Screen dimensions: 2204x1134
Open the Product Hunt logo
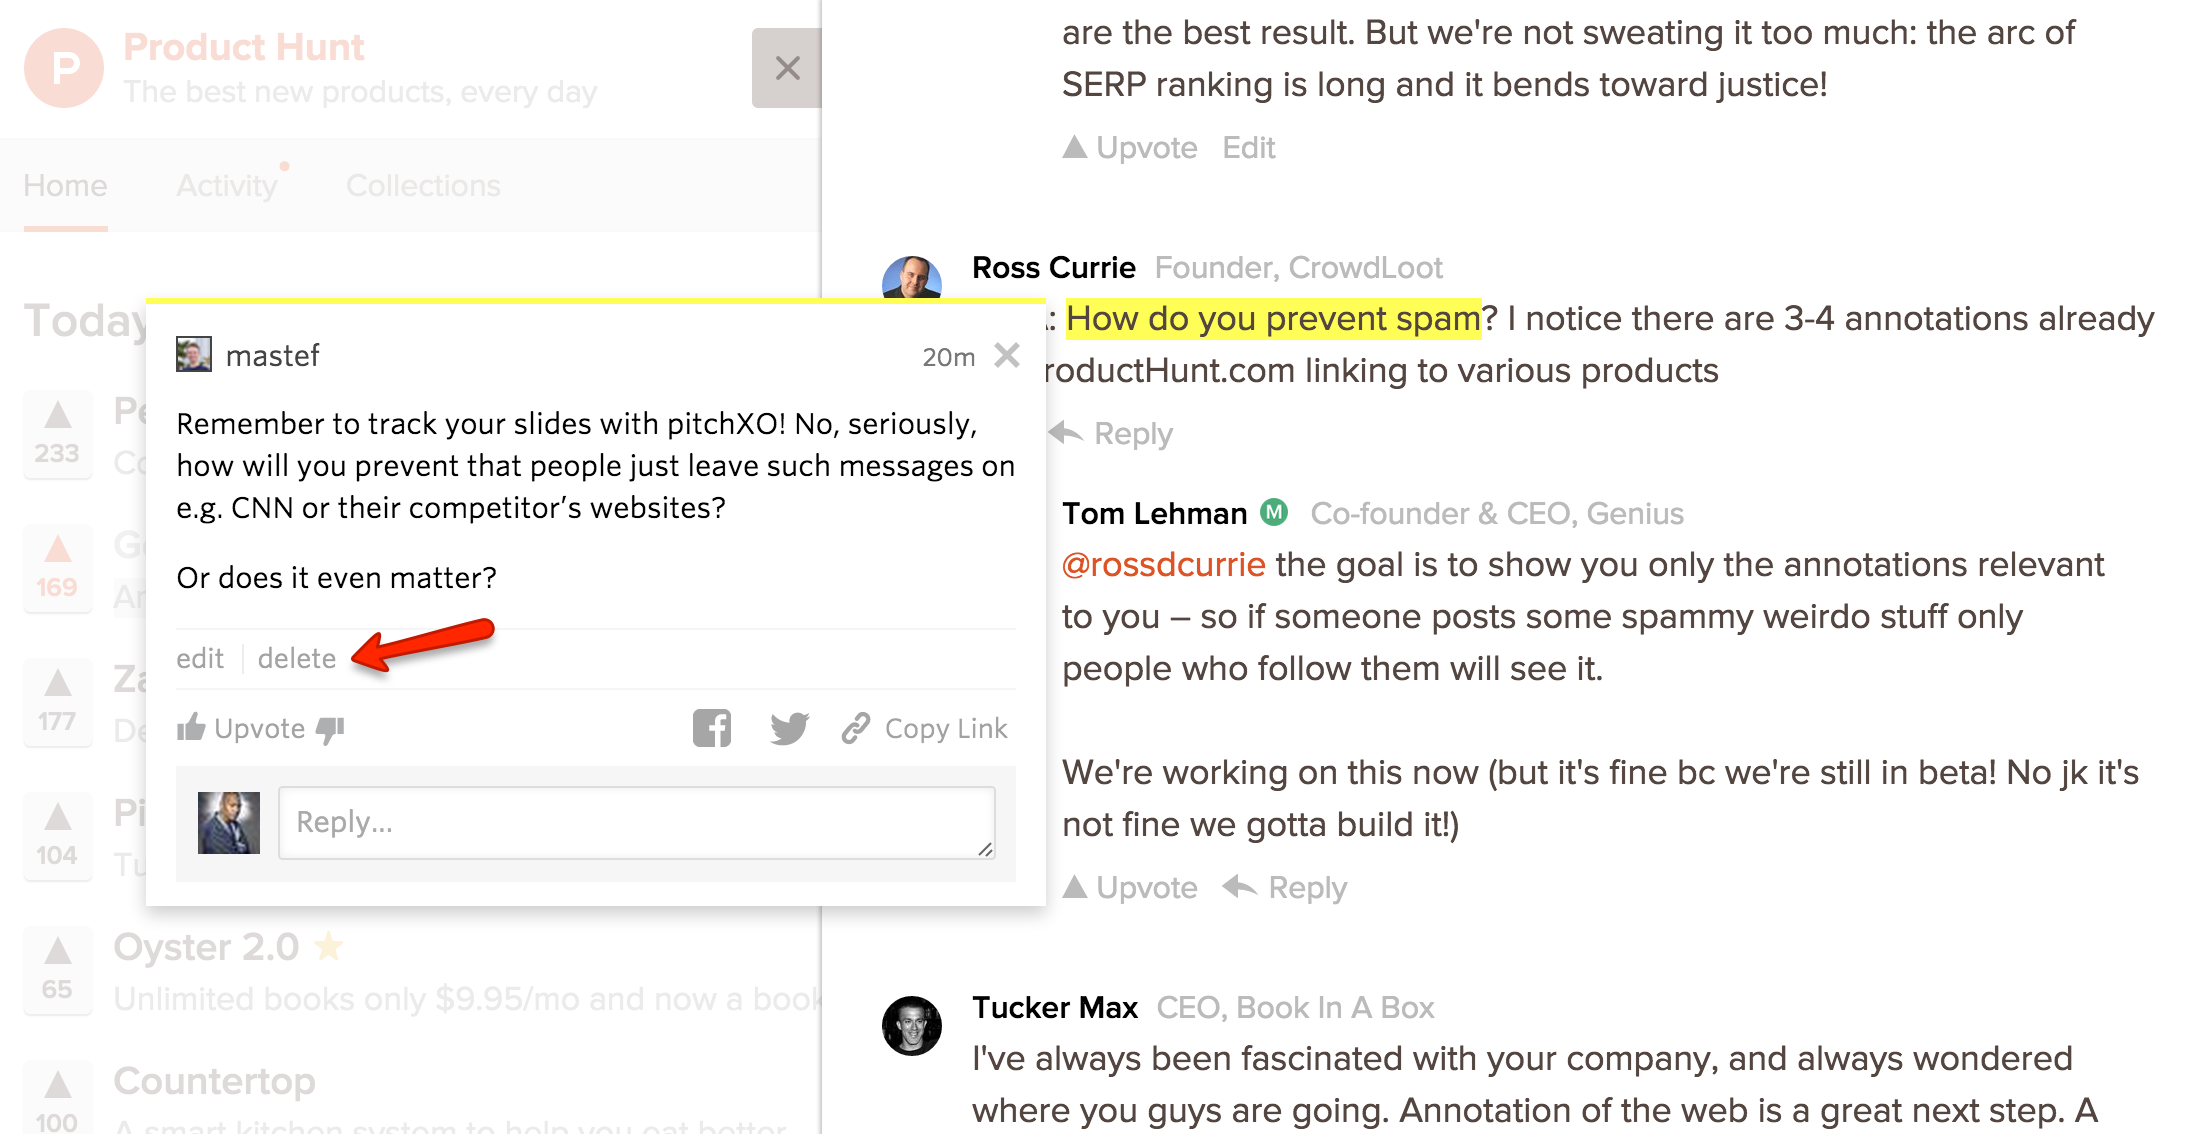coord(64,68)
